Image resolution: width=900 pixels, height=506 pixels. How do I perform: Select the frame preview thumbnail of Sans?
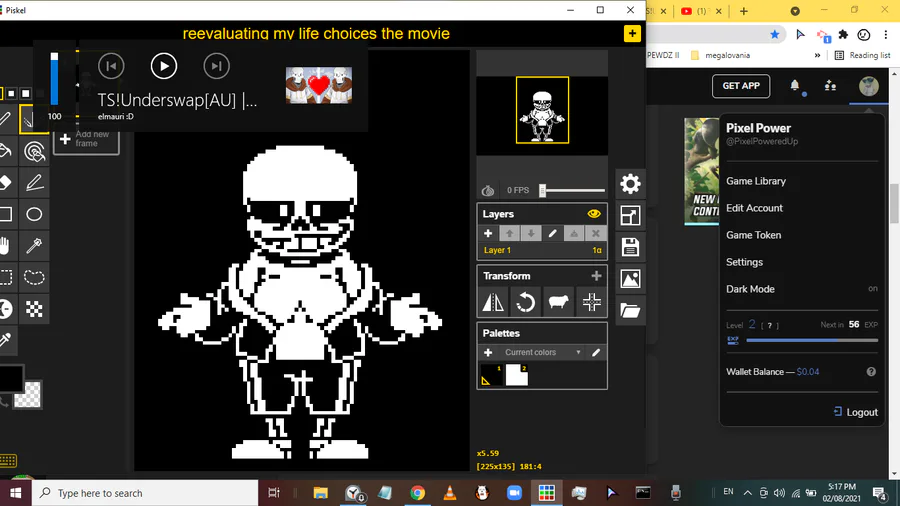pos(542,110)
